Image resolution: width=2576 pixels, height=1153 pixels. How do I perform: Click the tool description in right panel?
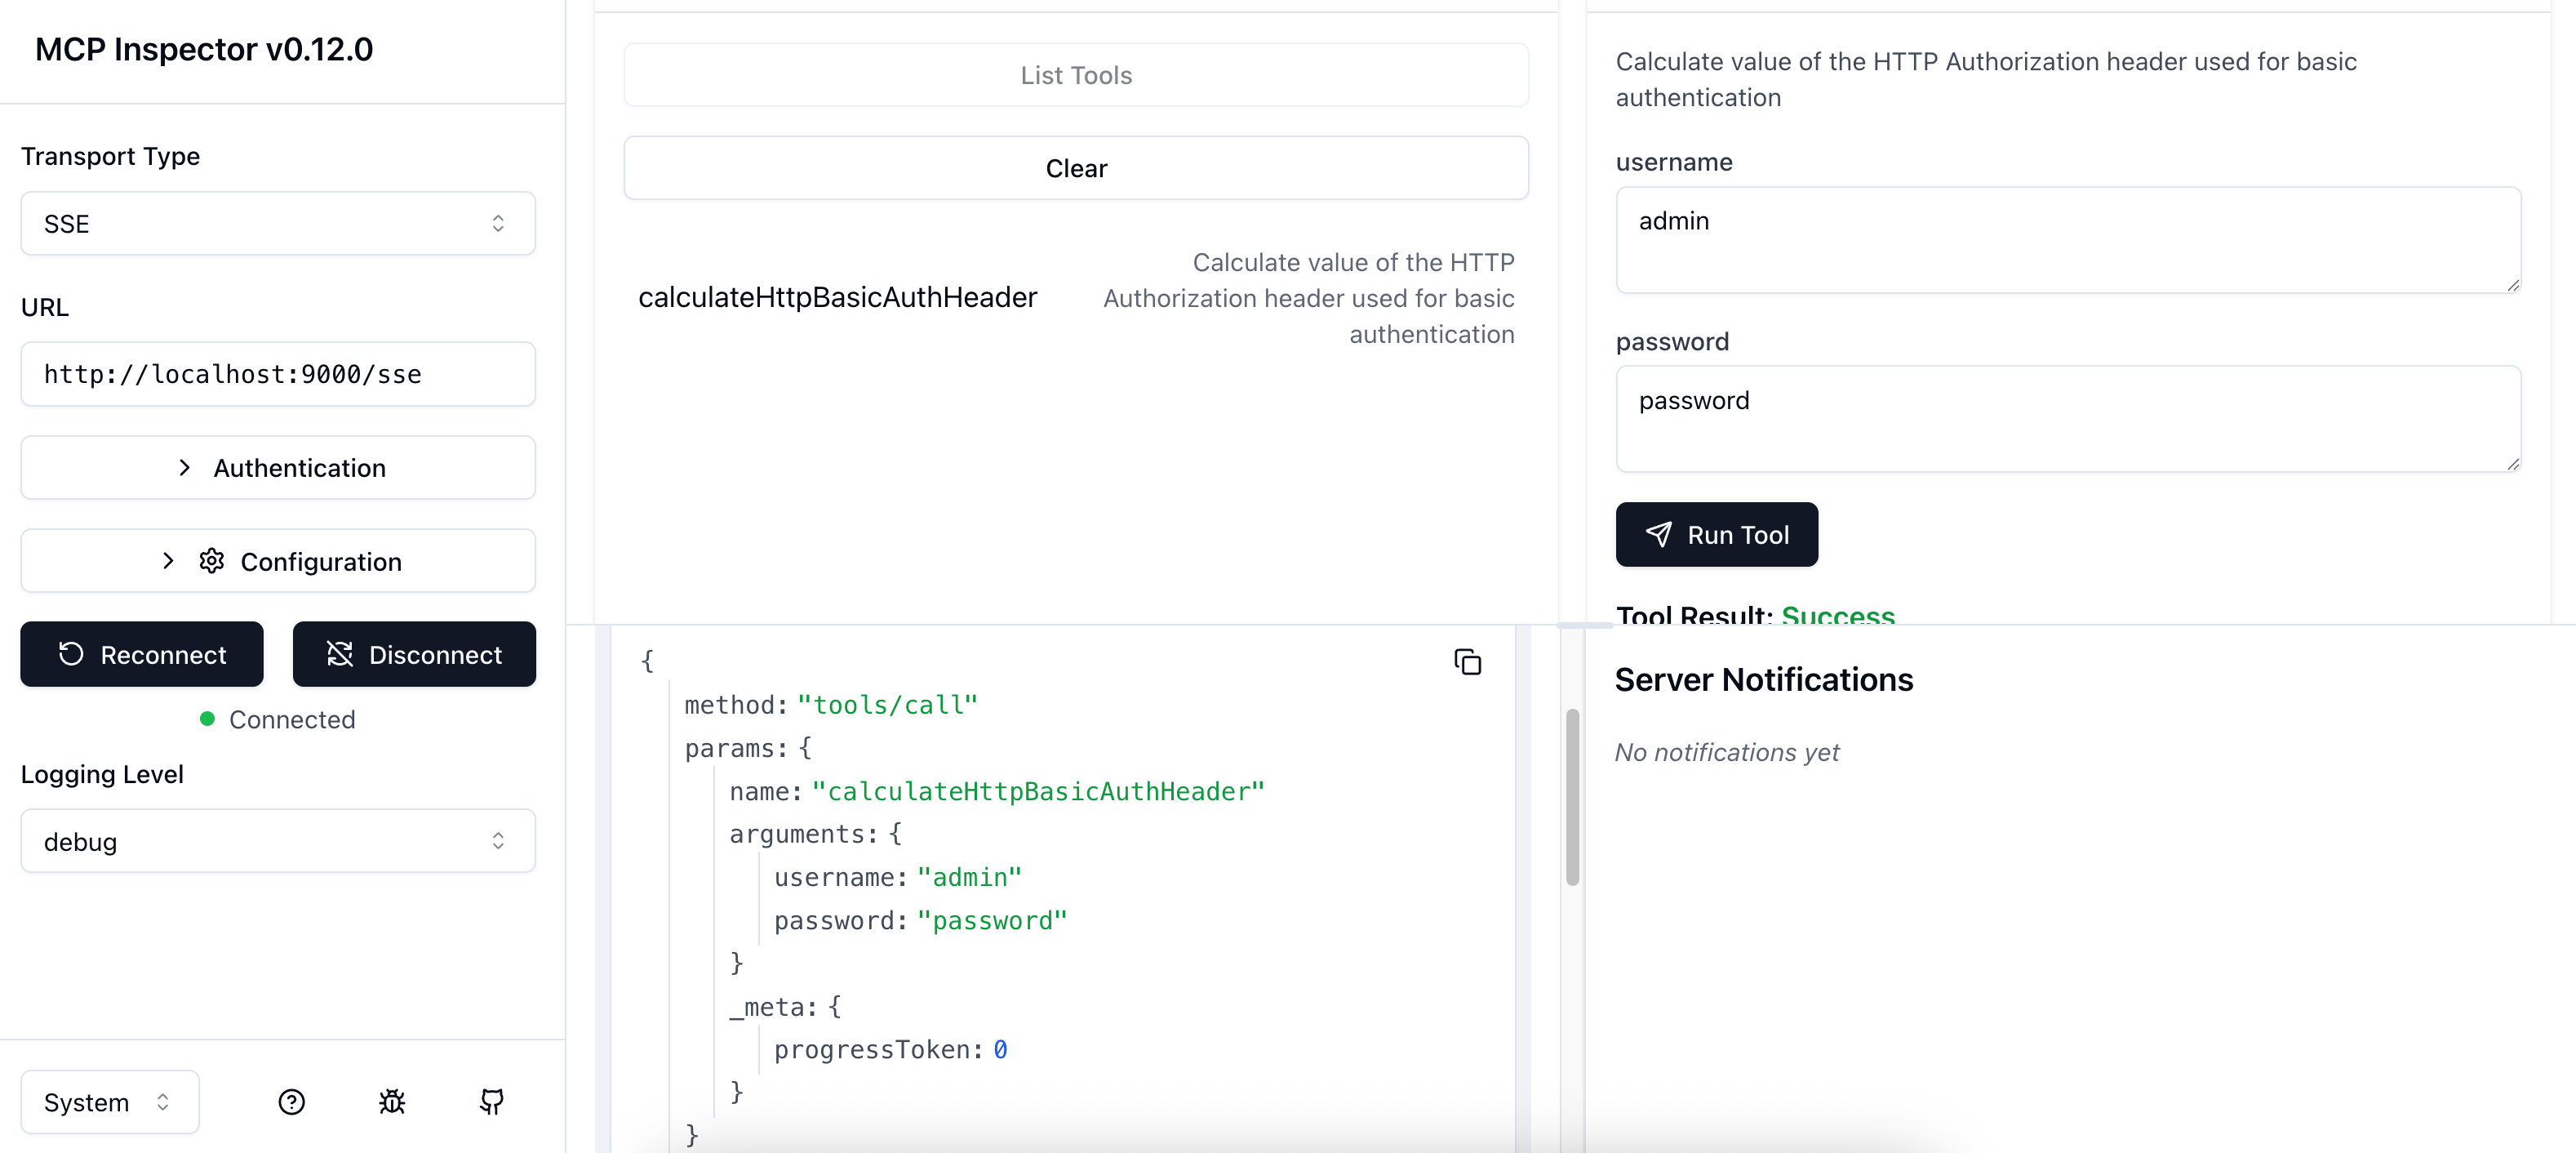1986,80
